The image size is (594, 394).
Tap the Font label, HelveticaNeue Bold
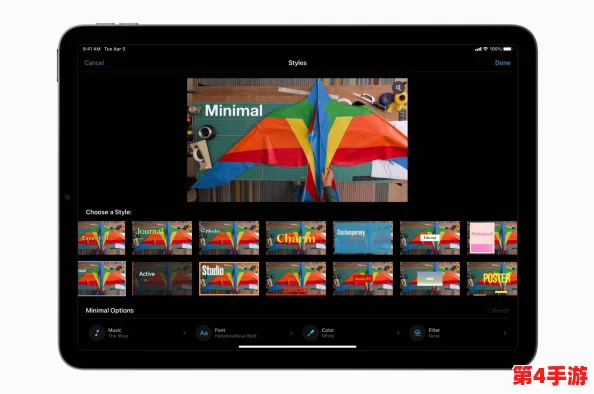point(236,333)
